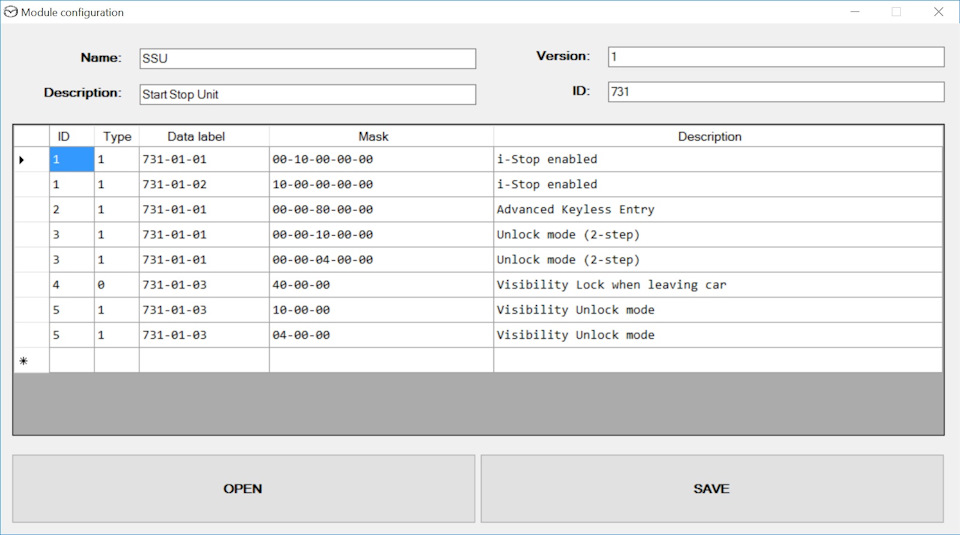Minimize the Module configuration window
Viewport: 960px width, 535px height.
(x=855, y=12)
